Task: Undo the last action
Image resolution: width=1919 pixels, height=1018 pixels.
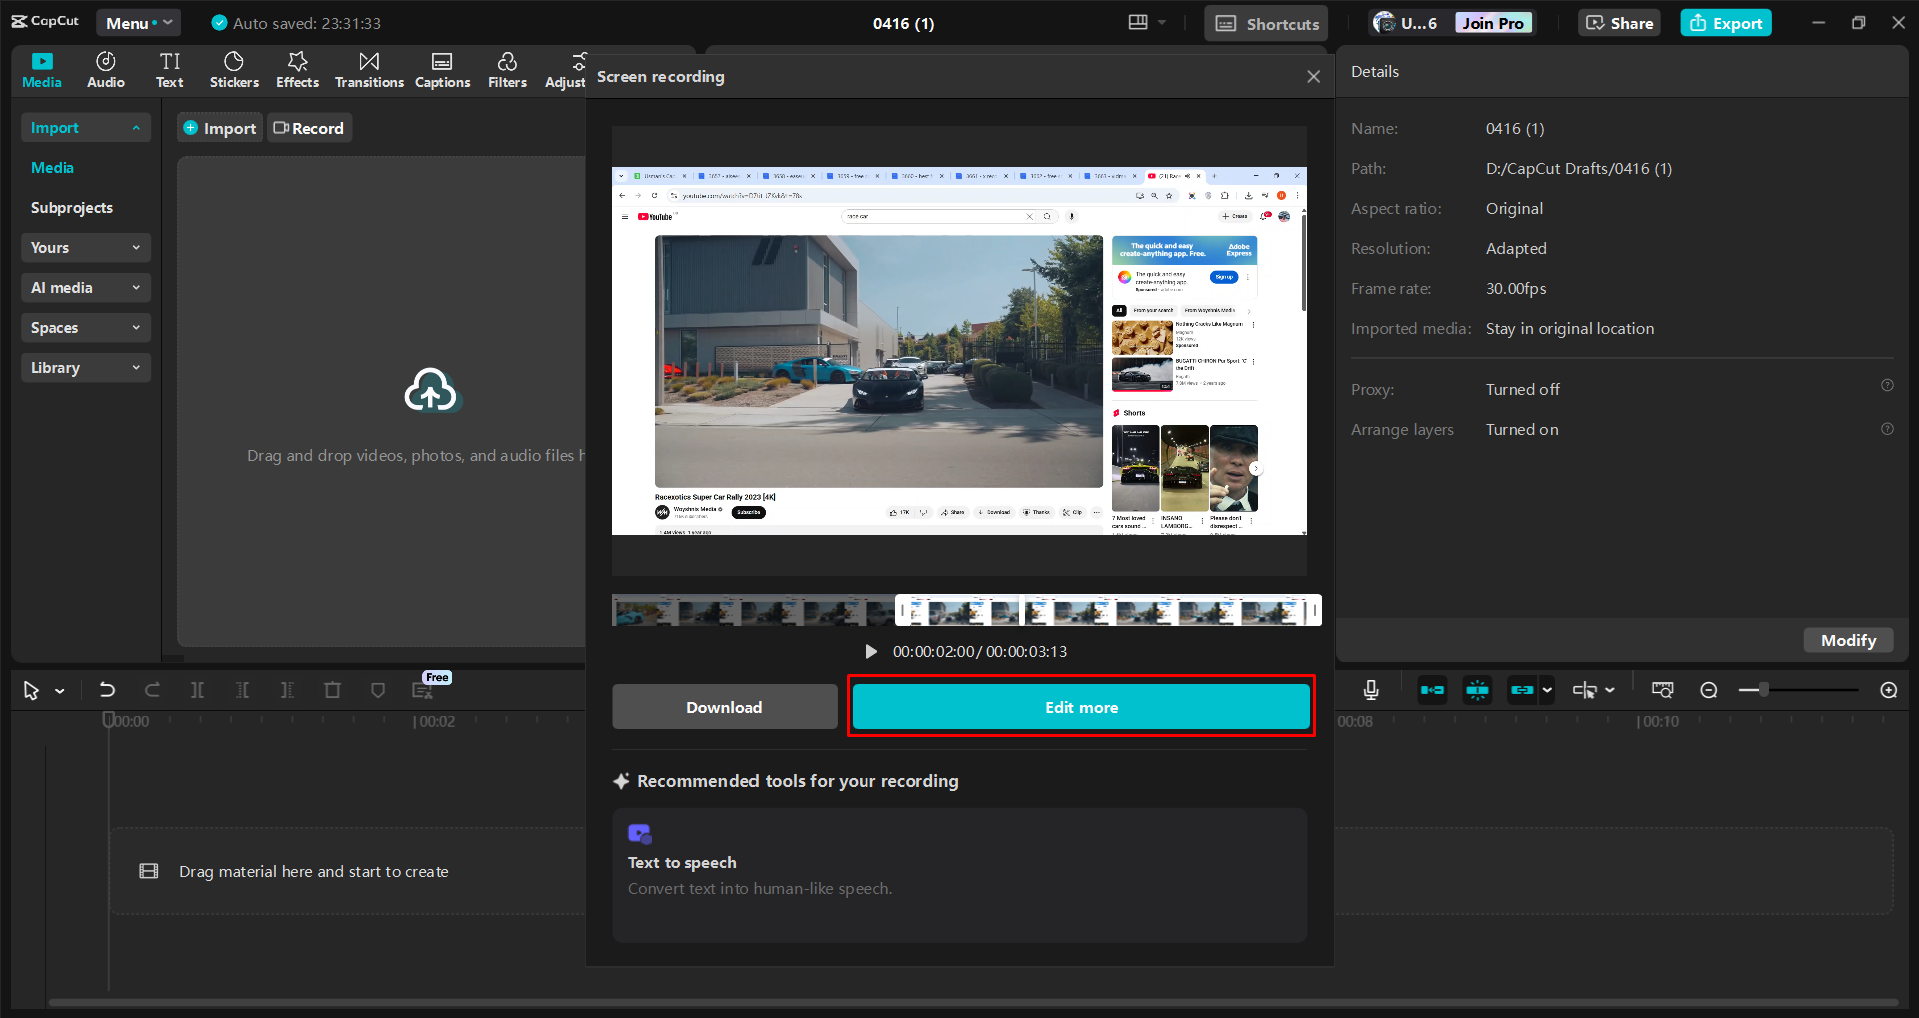Action: tap(107, 690)
